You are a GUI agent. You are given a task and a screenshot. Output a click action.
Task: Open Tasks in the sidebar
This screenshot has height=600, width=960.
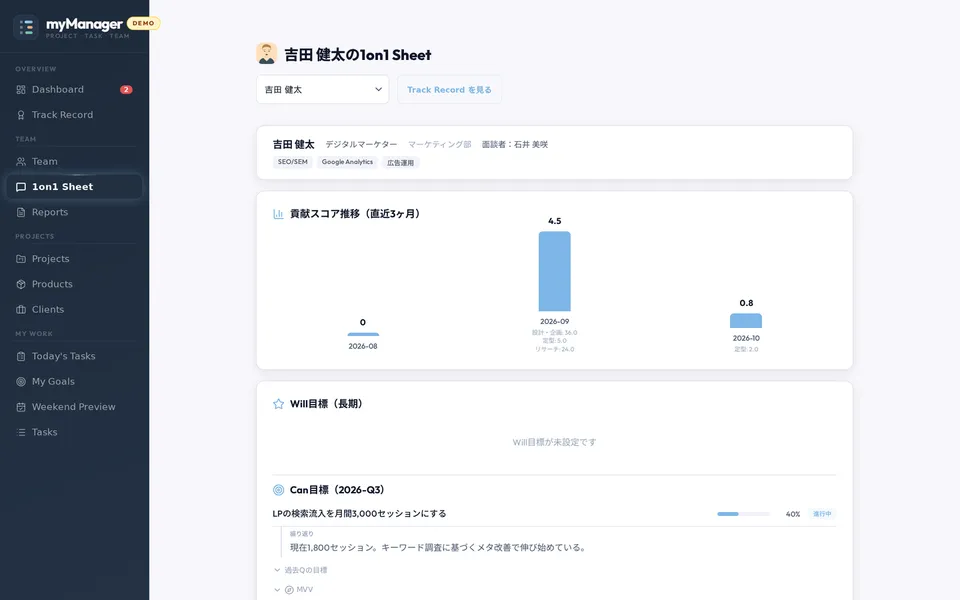[x=74, y=432]
